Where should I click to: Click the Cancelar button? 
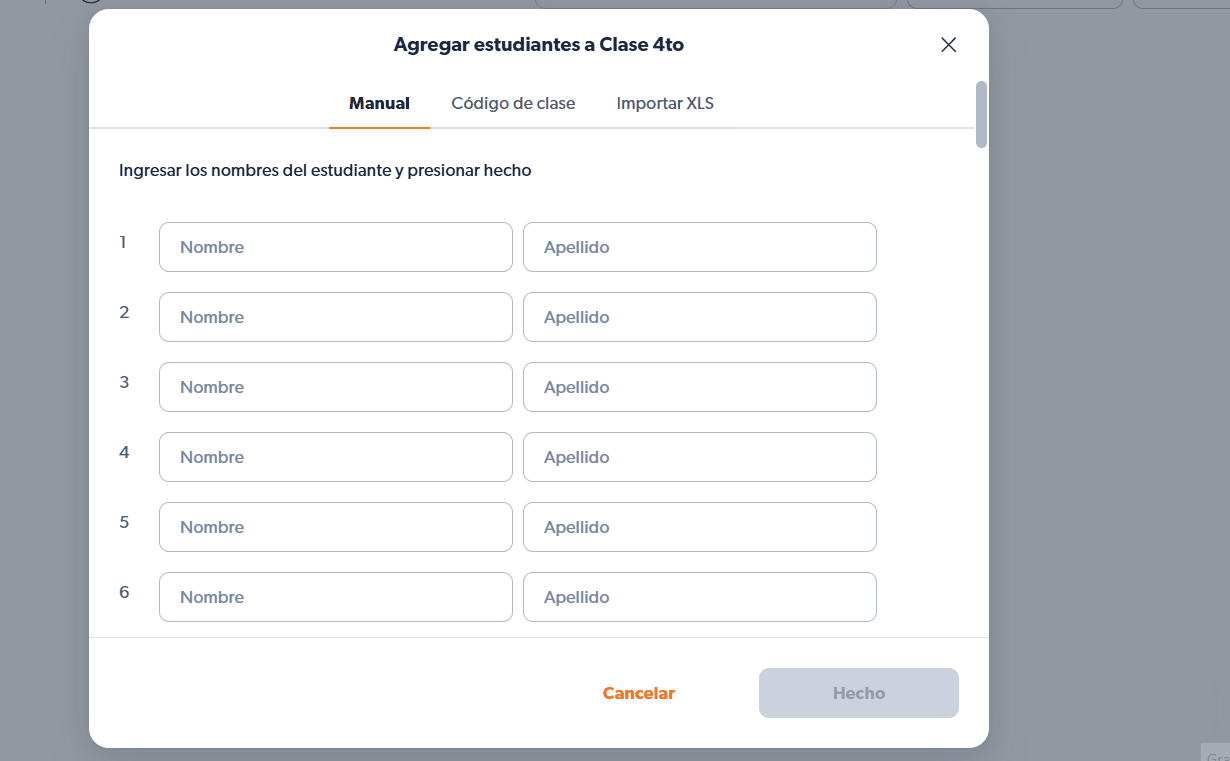[638, 692]
